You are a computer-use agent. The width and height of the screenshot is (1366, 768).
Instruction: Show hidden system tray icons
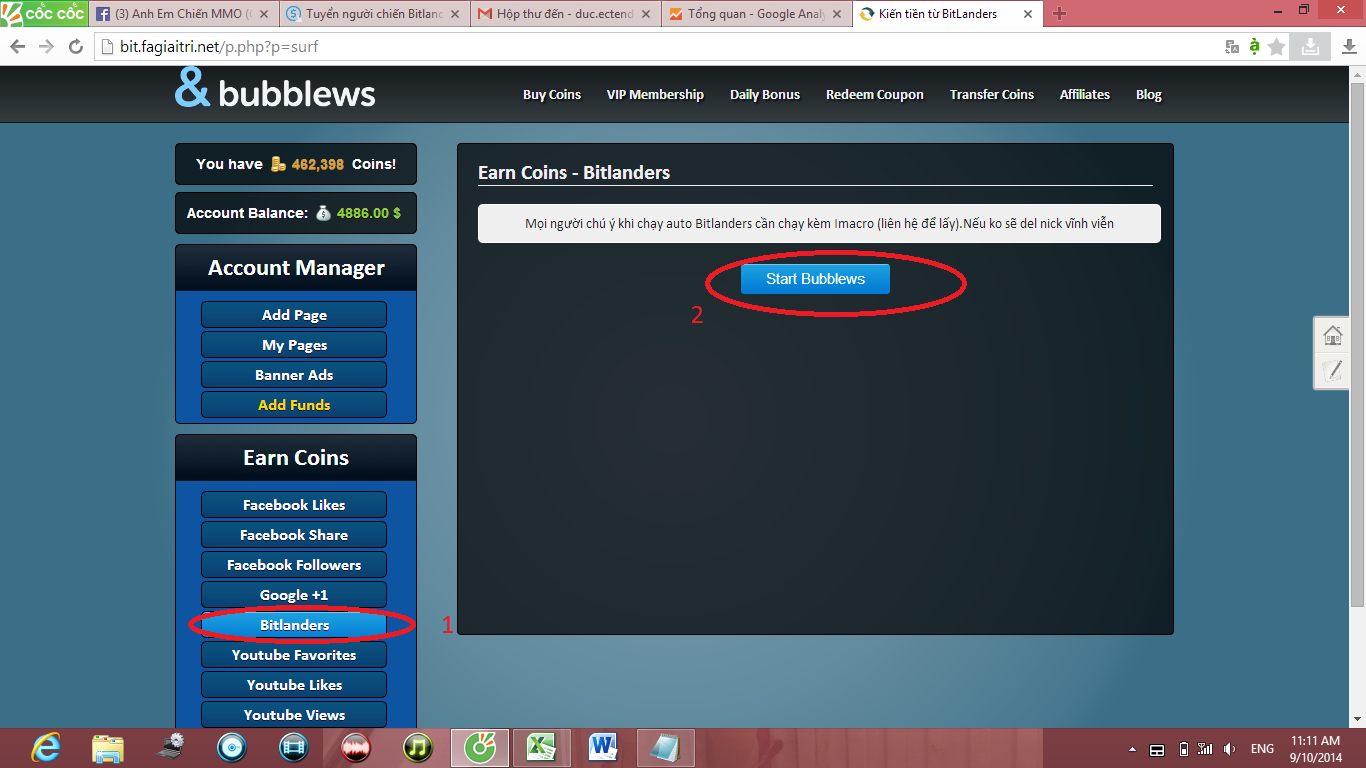click(x=1132, y=749)
